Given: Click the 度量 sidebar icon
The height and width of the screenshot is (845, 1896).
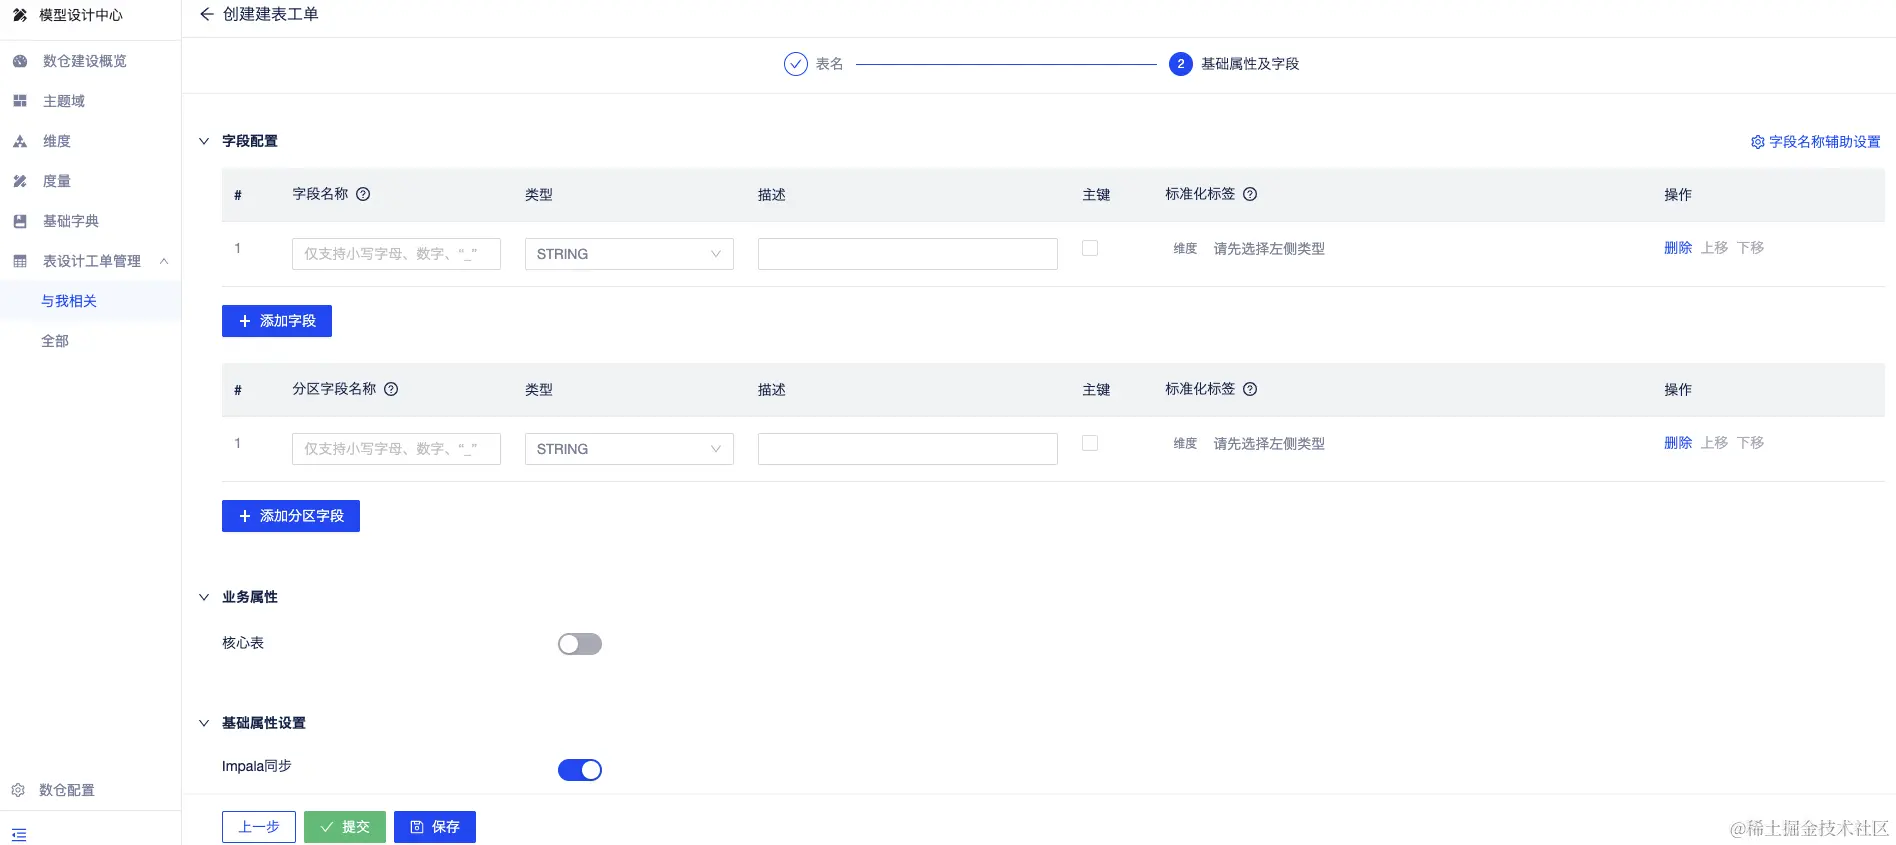Looking at the screenshot, I should tap(20, 181).
